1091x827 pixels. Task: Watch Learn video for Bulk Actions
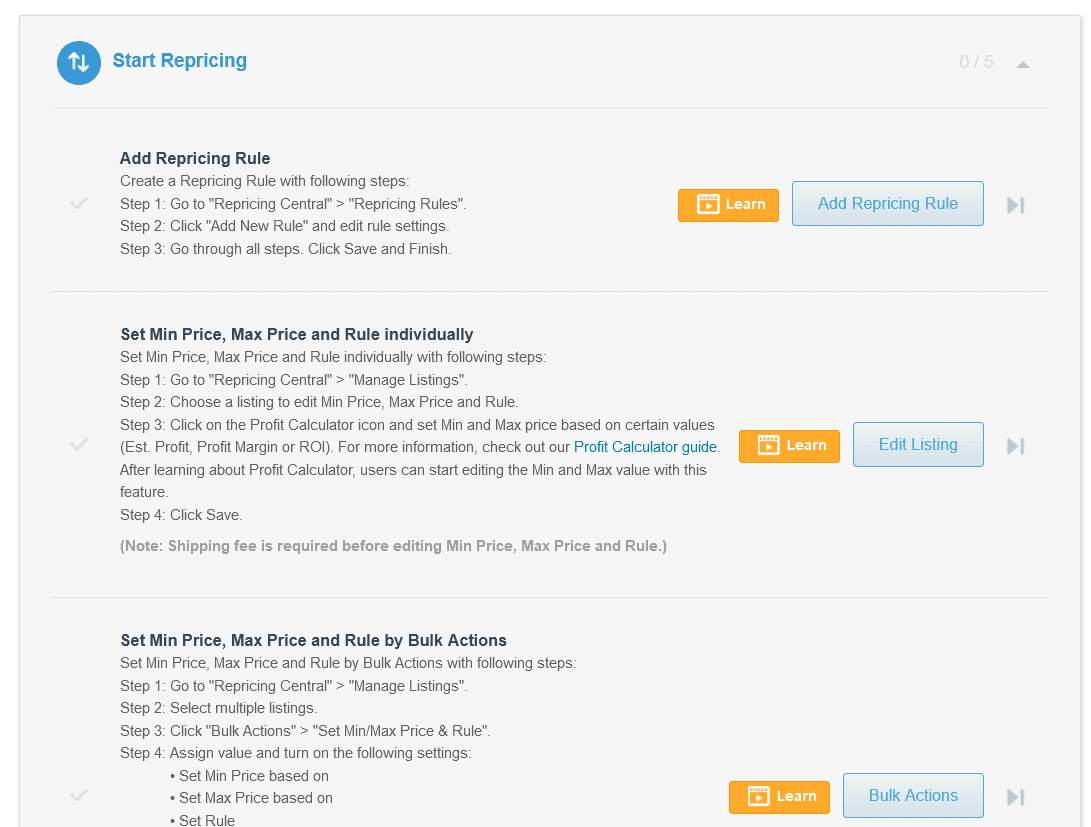click(x=779, y=797)
